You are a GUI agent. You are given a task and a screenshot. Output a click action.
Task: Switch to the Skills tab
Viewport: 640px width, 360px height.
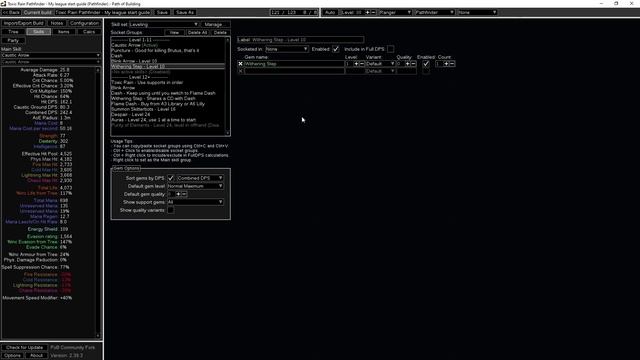(38, 31)
